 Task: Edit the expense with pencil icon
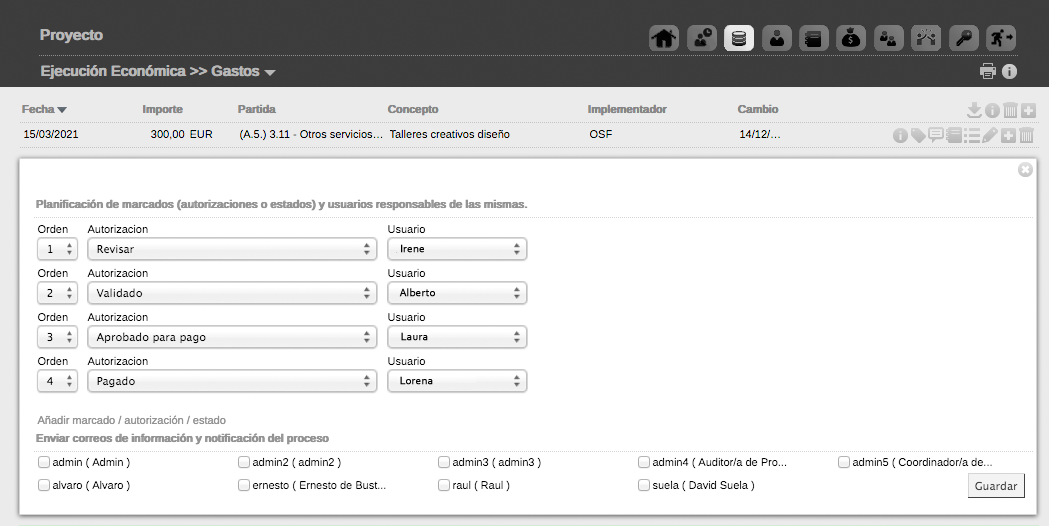pos(990,135)
